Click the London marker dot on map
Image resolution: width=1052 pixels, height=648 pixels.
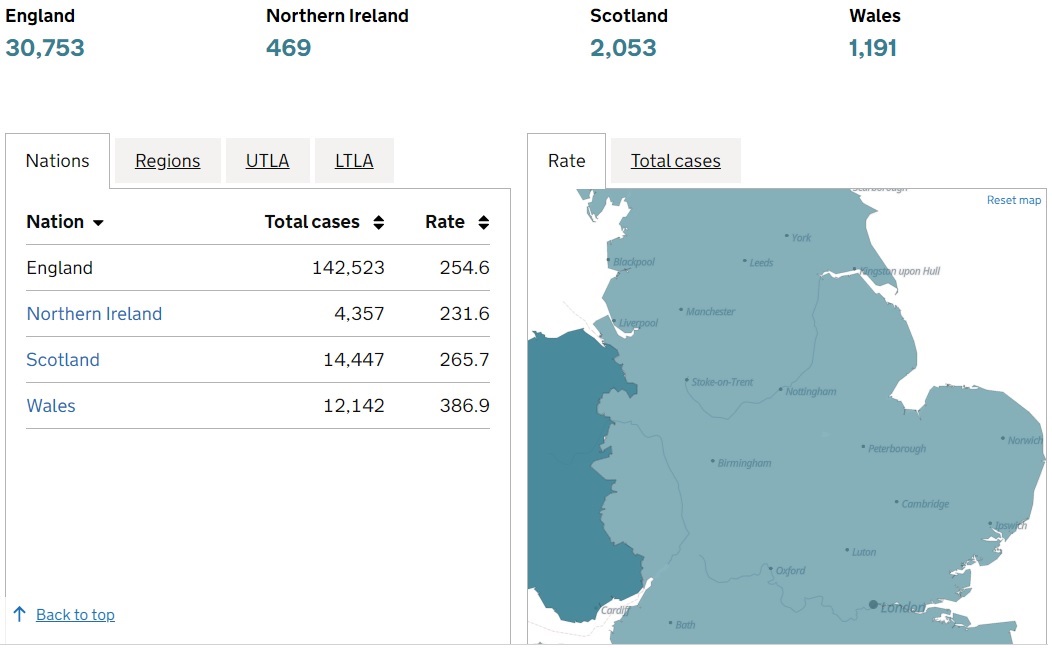click(x=873, y=605)
